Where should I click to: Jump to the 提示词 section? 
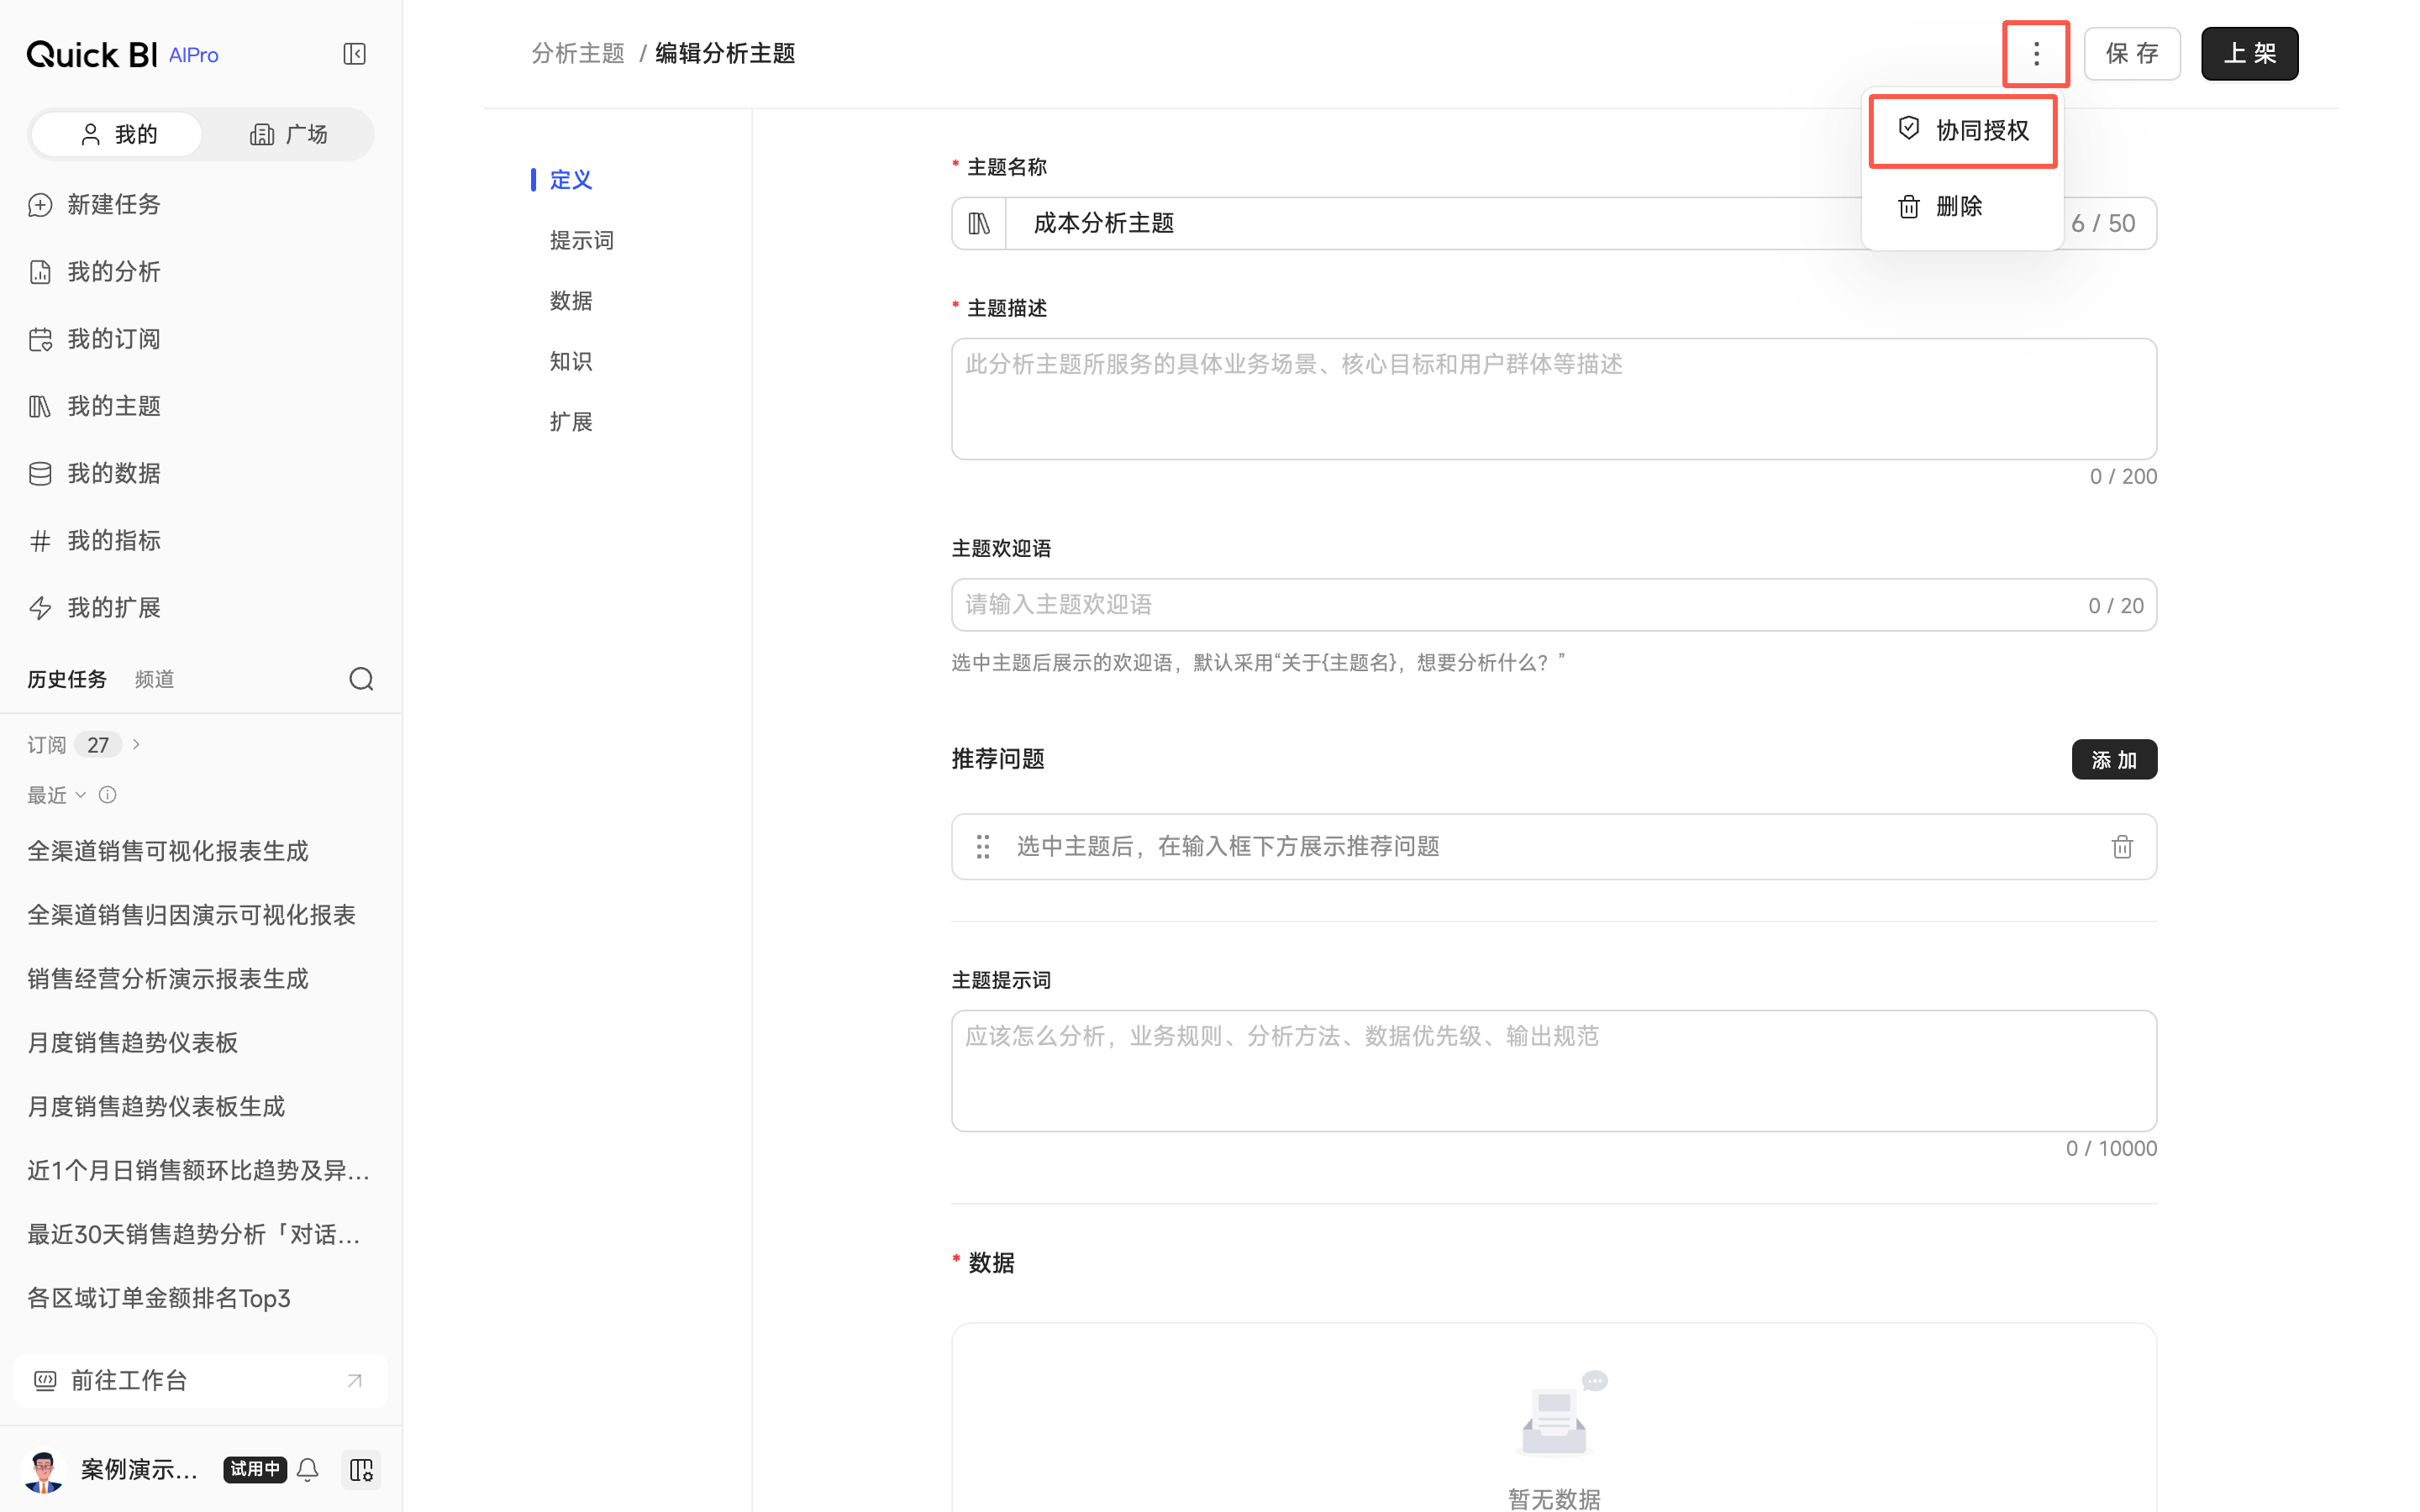coord(582,240)
